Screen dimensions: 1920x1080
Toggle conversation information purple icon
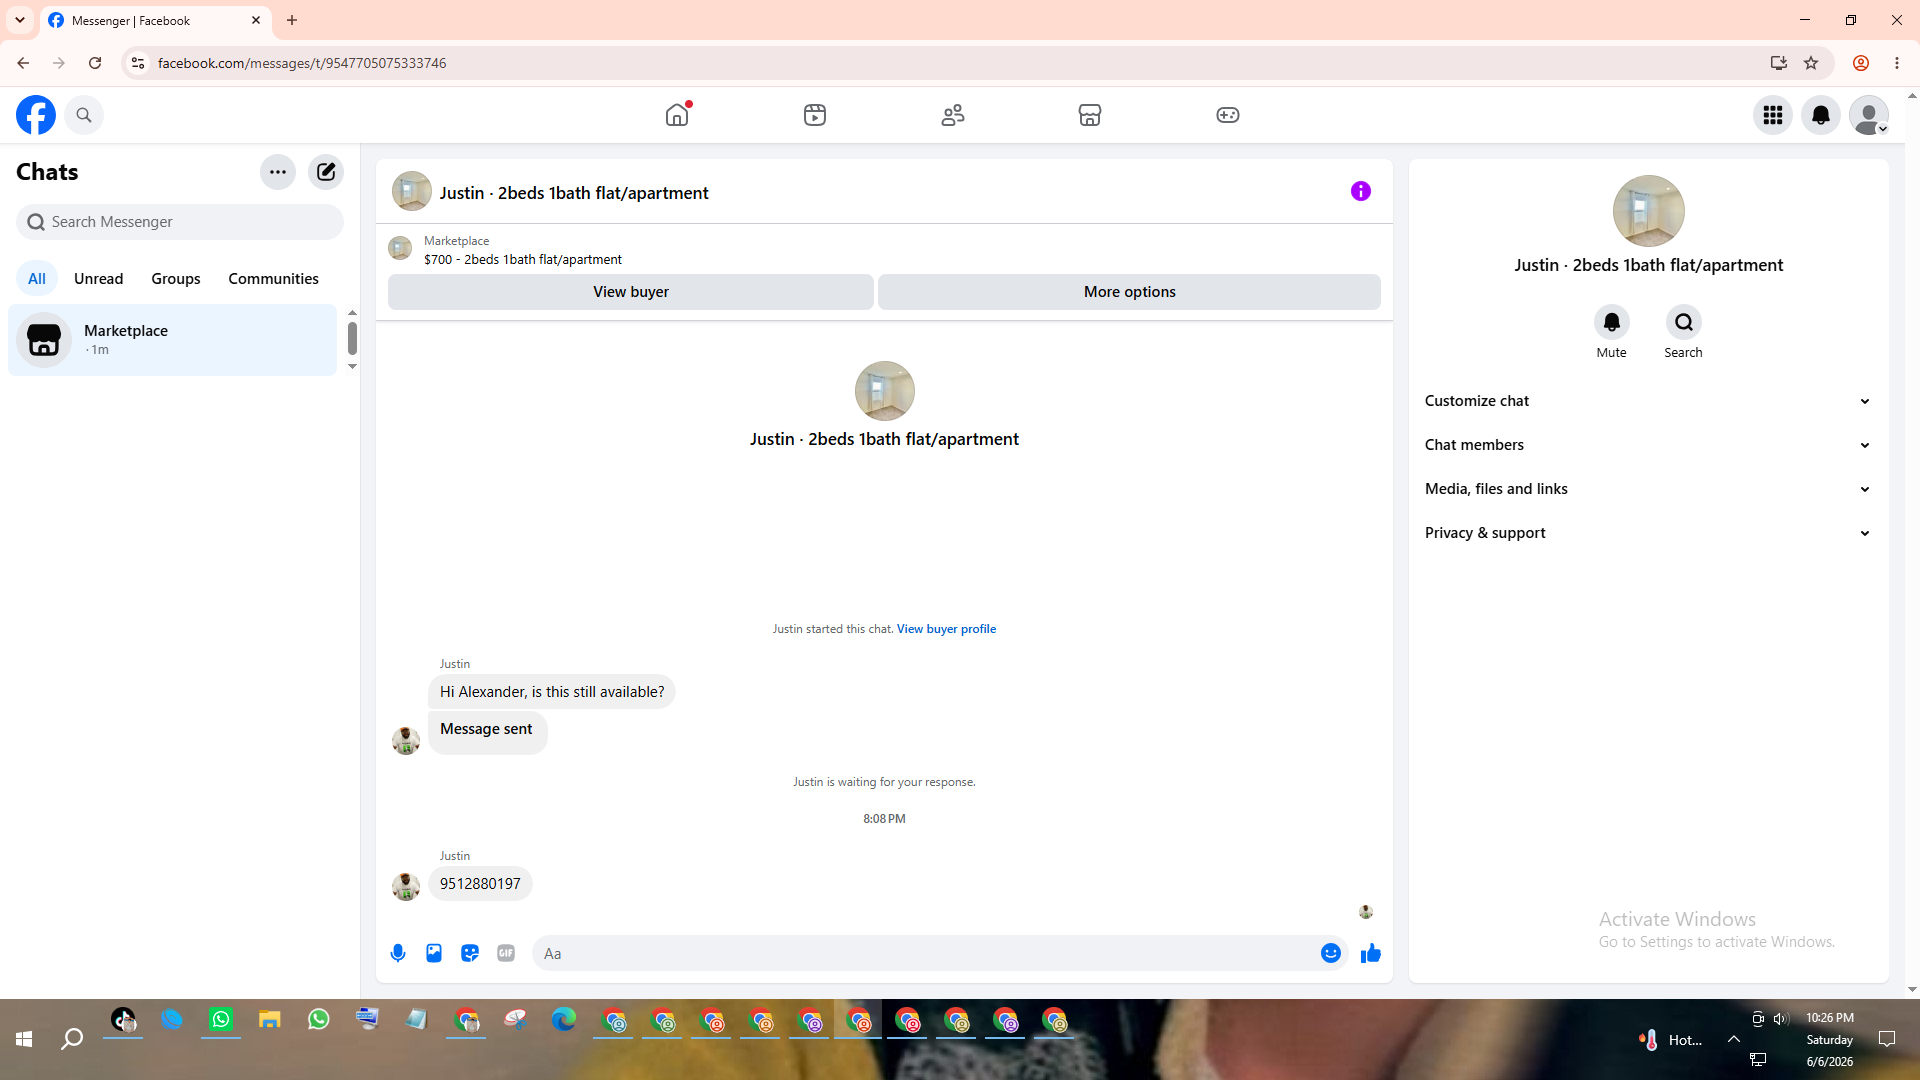point(1361,191)
